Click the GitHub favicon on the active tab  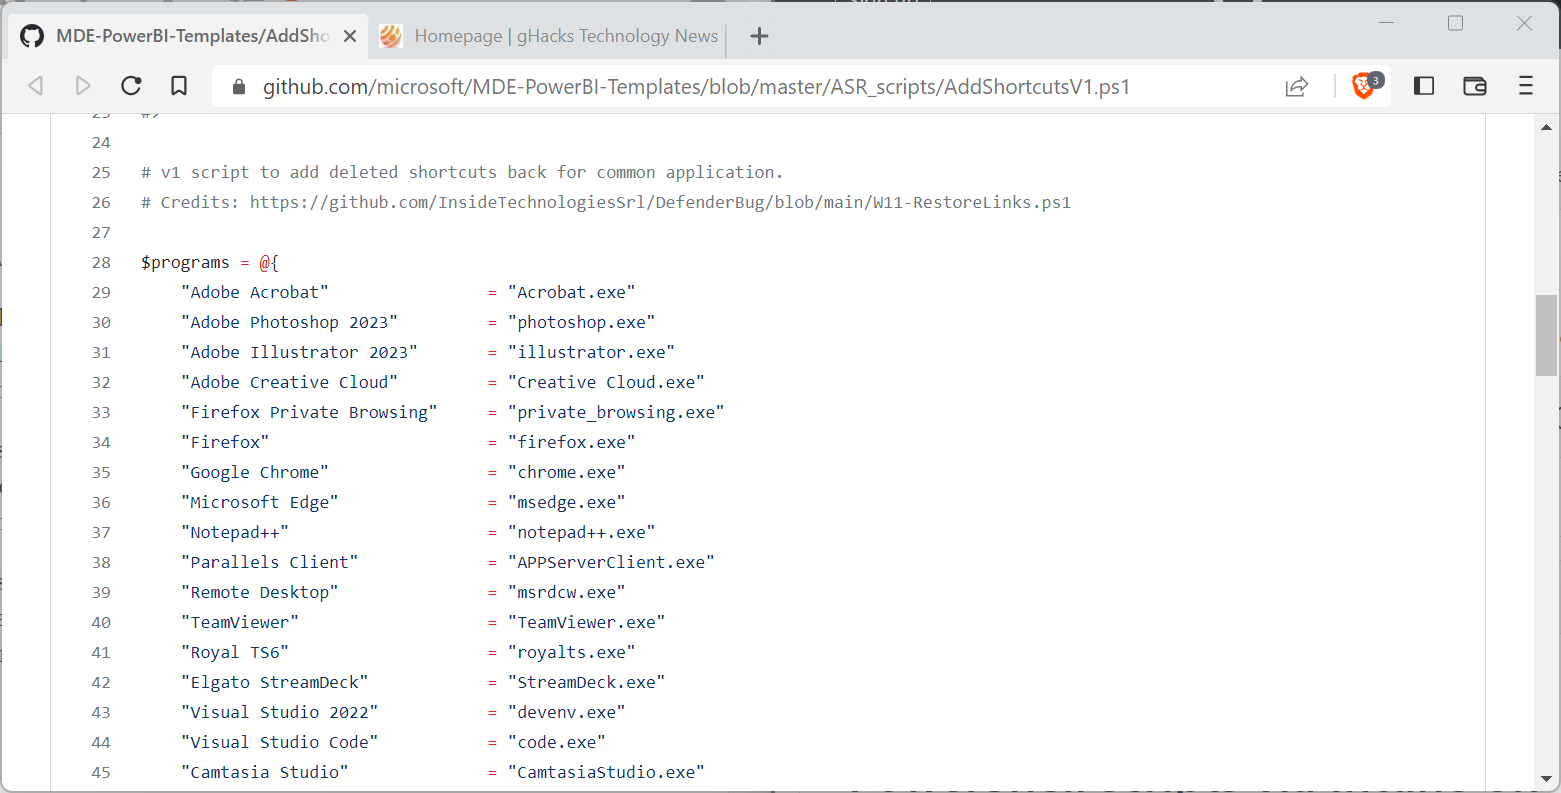coord(31,36)
